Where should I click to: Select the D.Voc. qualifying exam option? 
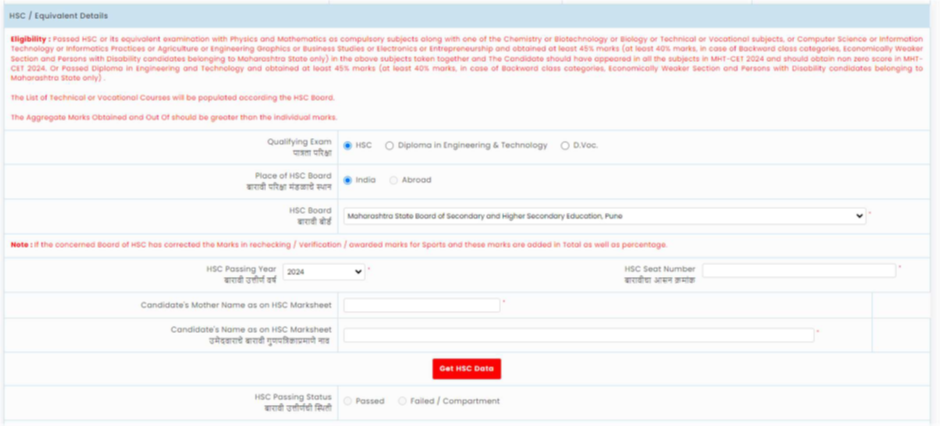click(x=565, y=145)
